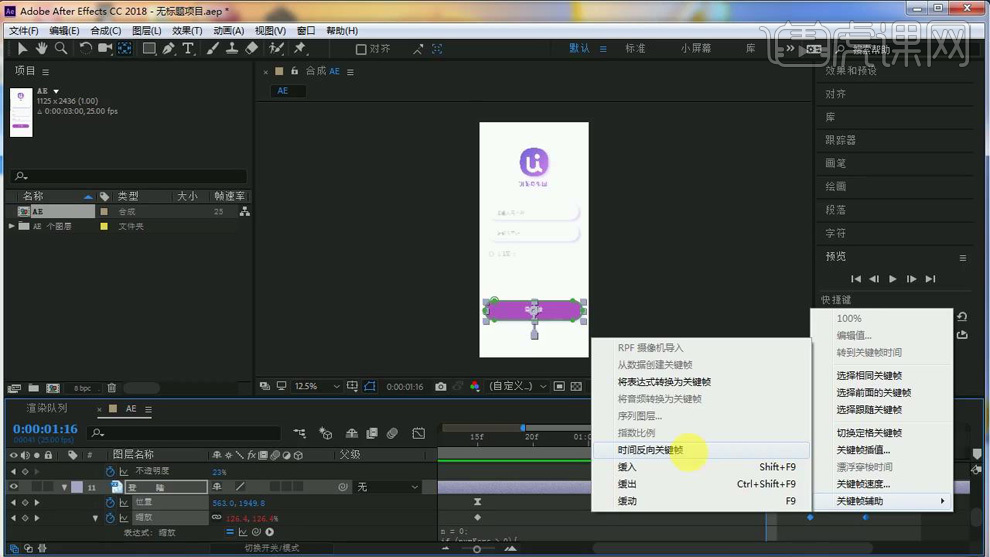Screen dimensions: 990x557
Task: Select the Zoom magnifier tool
Action: point(61,48)
